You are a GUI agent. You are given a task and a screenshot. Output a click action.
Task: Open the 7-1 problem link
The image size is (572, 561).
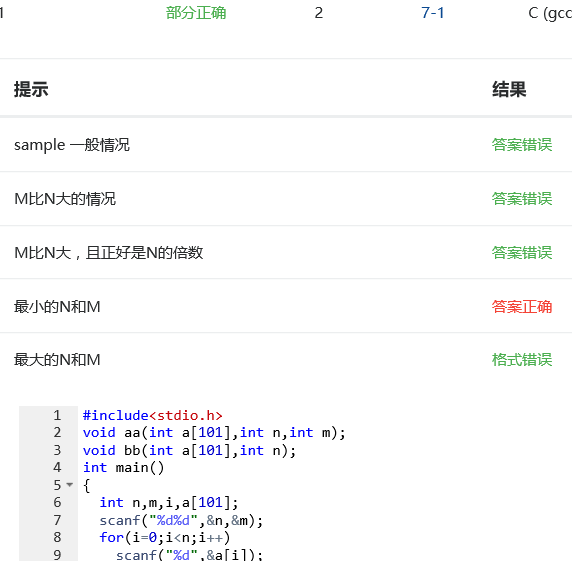(433, 13)
